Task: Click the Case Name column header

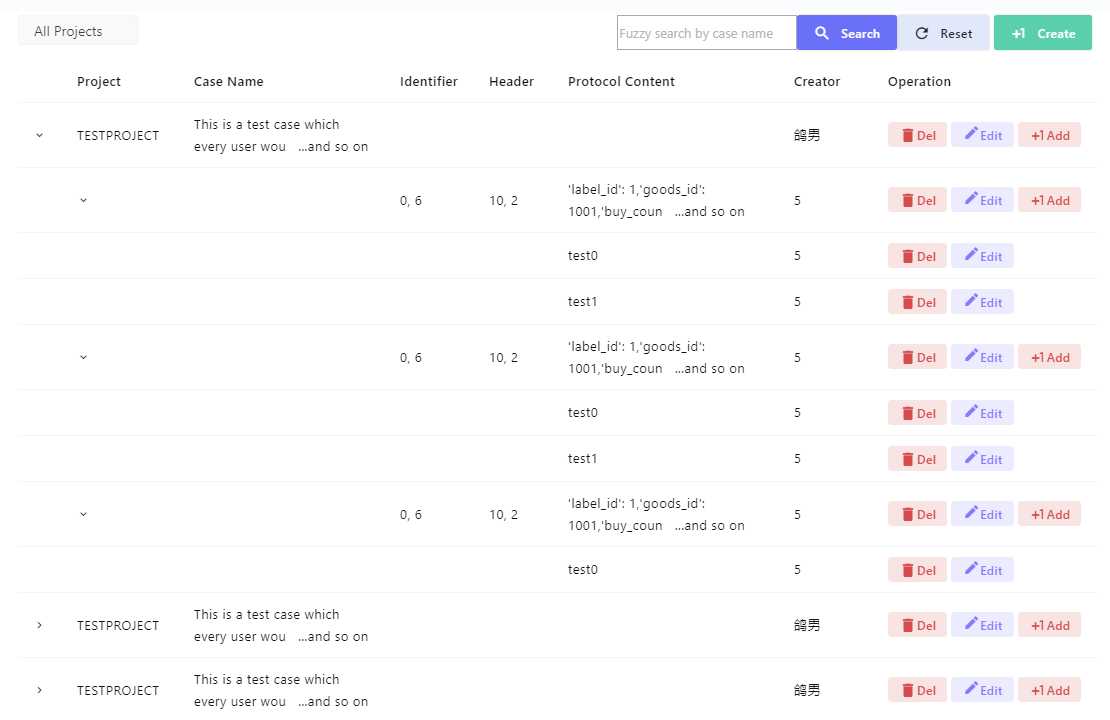Action: [x=229, y=81]
